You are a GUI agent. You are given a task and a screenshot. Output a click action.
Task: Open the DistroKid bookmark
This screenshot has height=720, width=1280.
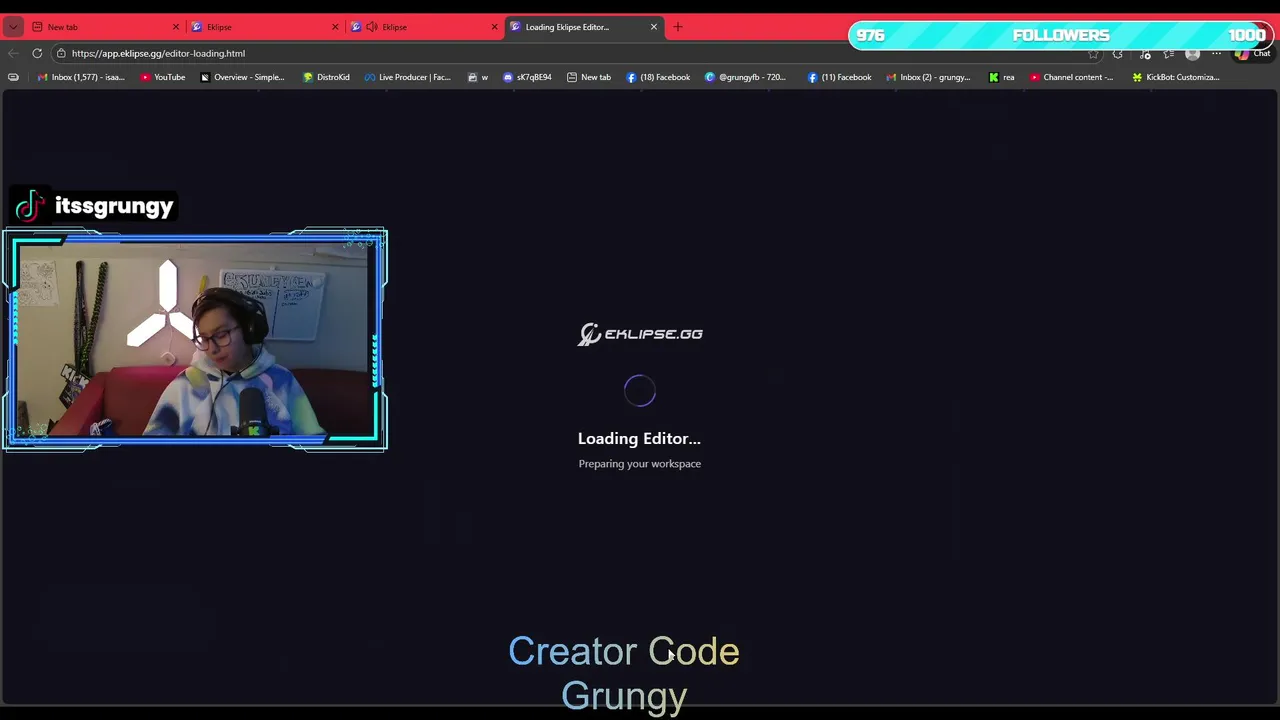coord(326,77)
